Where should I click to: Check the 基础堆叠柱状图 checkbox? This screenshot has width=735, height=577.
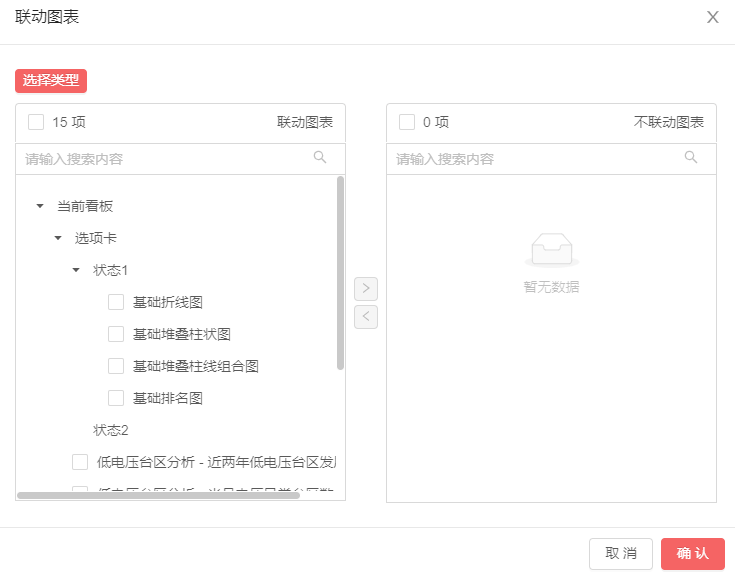116,334
